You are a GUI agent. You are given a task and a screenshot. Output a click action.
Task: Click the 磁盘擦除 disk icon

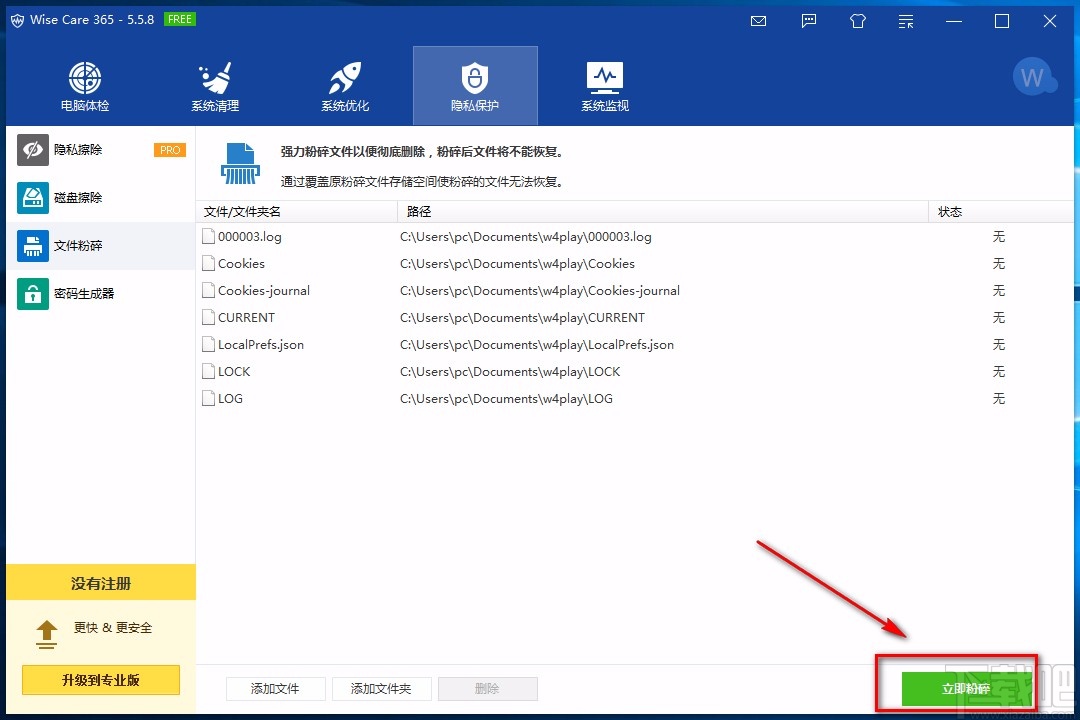[x=32, y=198]
